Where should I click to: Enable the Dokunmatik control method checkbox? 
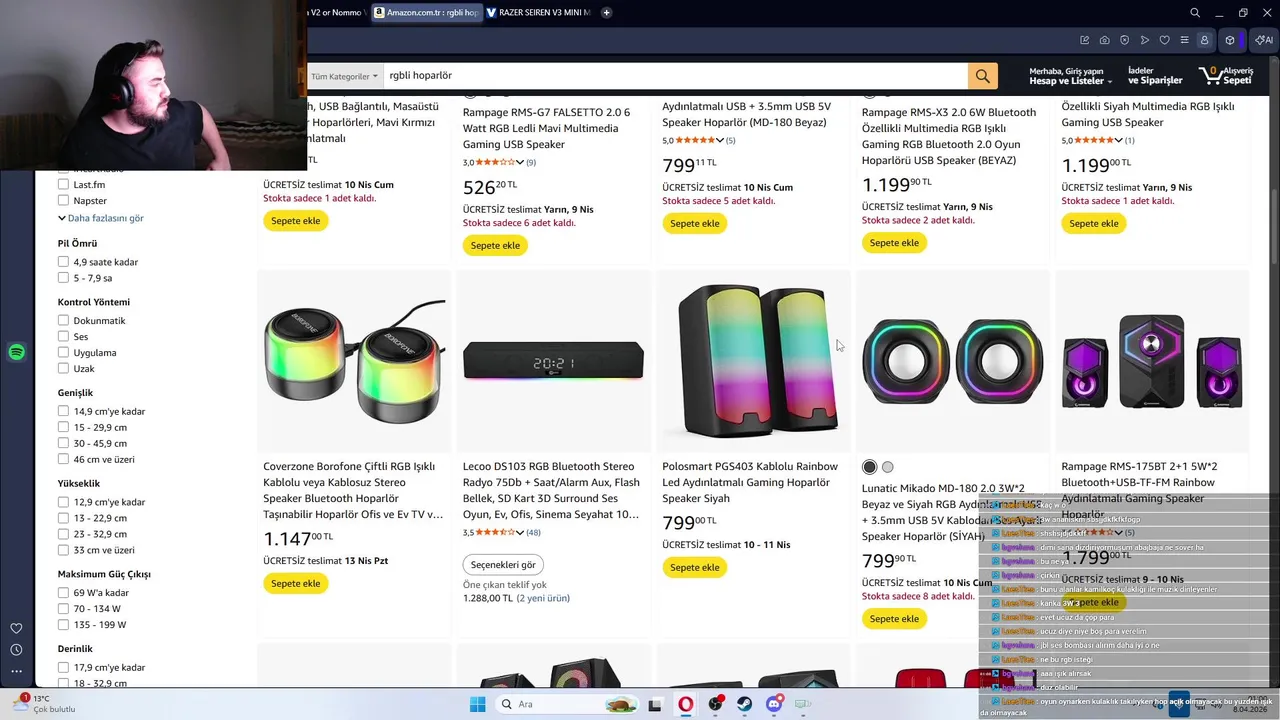point(63,321)
